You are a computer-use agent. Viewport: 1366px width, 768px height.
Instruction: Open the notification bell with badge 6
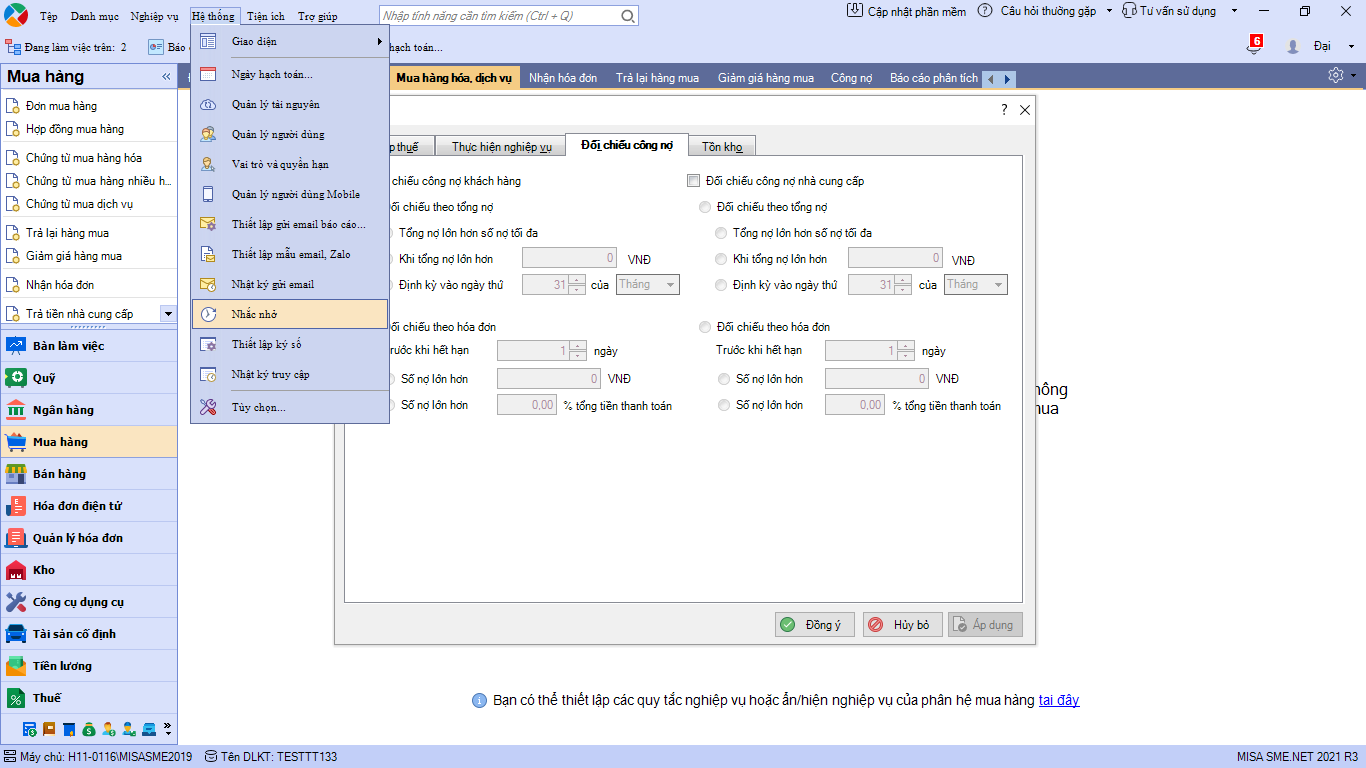coord(1254,46)
